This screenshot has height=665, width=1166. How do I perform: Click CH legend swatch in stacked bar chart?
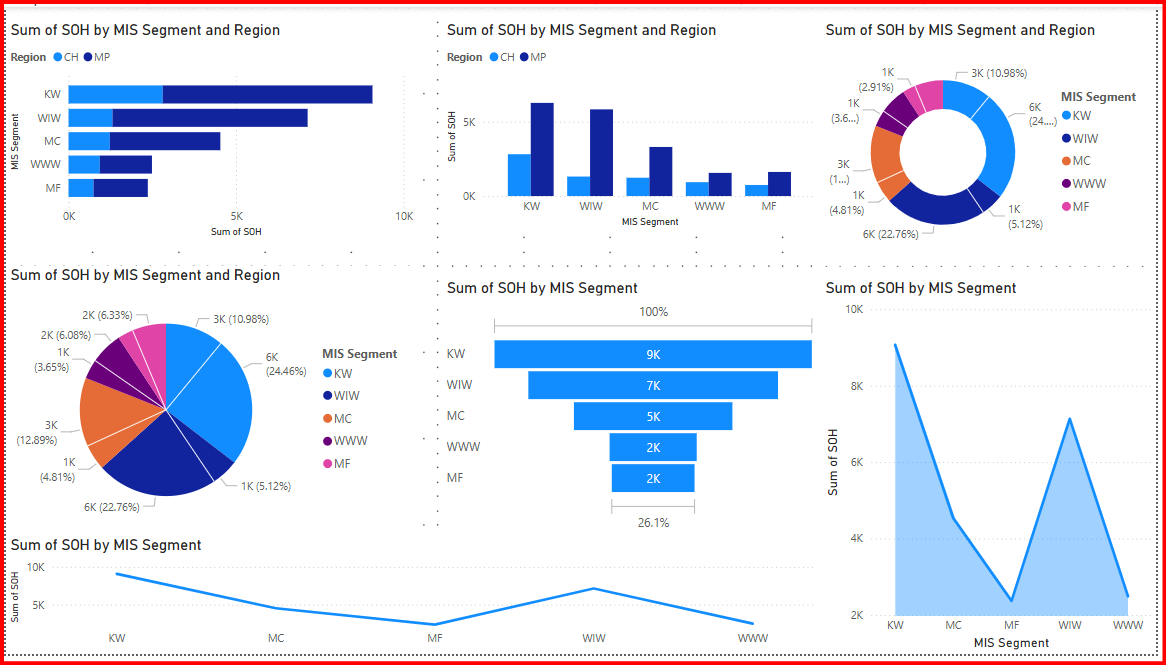coord(58,58)
